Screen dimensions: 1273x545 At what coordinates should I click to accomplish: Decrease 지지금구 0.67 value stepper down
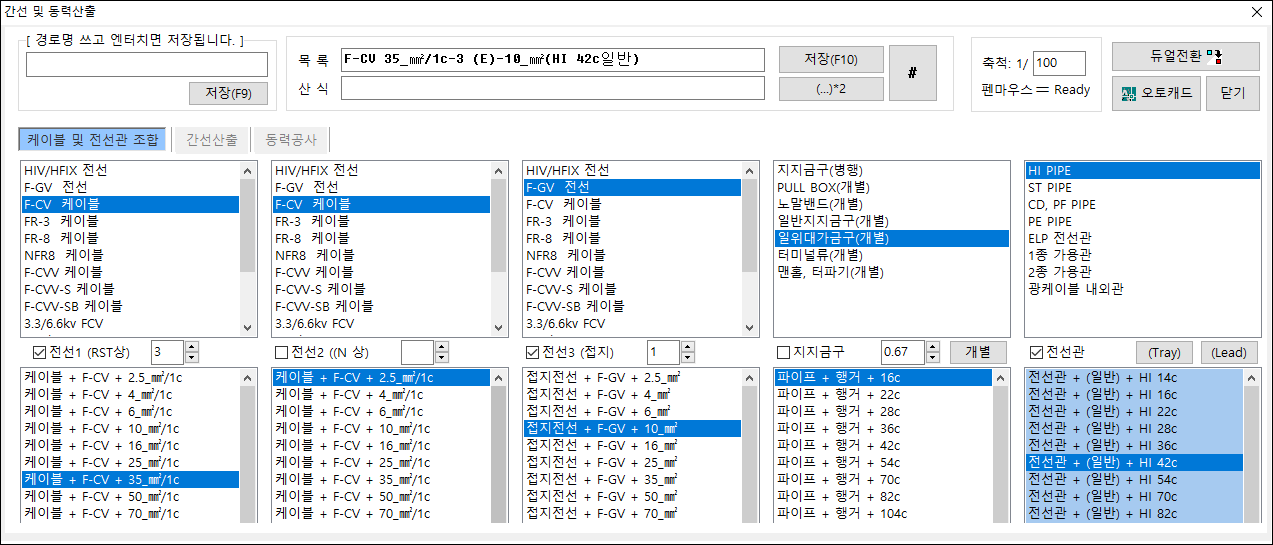pos(933,358)
